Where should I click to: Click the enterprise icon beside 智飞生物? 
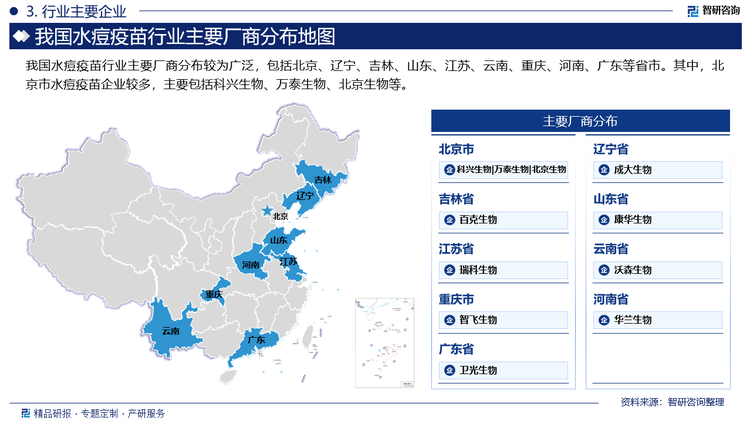click(x=449, y=320)
